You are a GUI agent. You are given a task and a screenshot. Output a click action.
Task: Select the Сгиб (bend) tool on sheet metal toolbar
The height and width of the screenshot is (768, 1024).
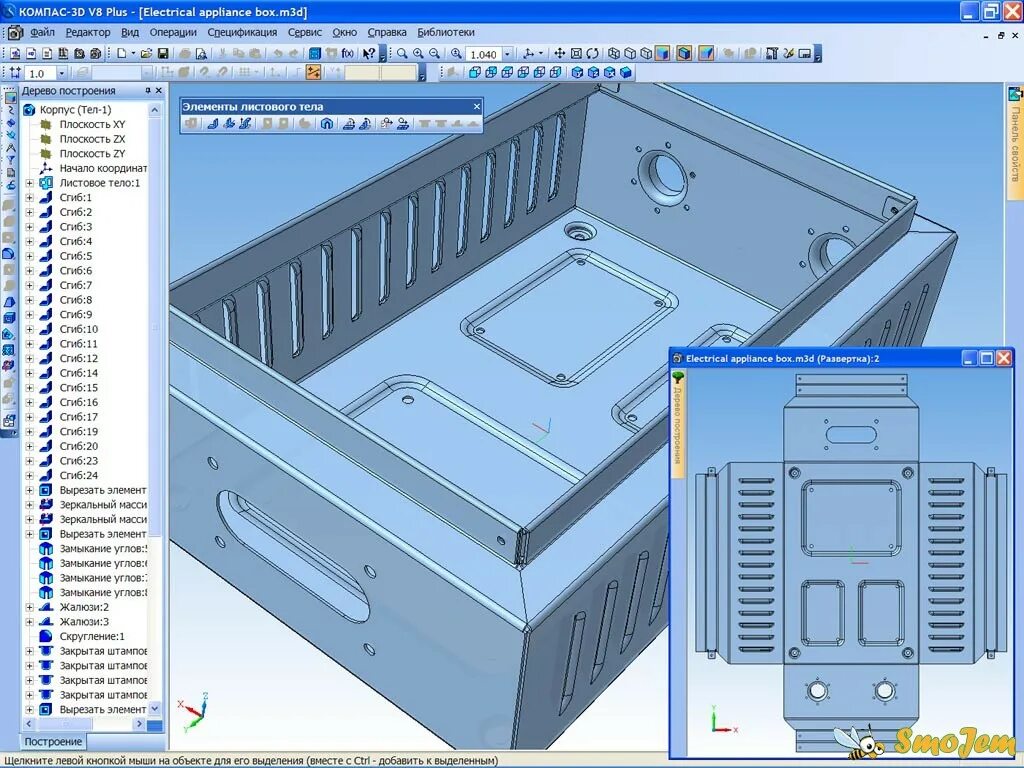tap(214, 122)
